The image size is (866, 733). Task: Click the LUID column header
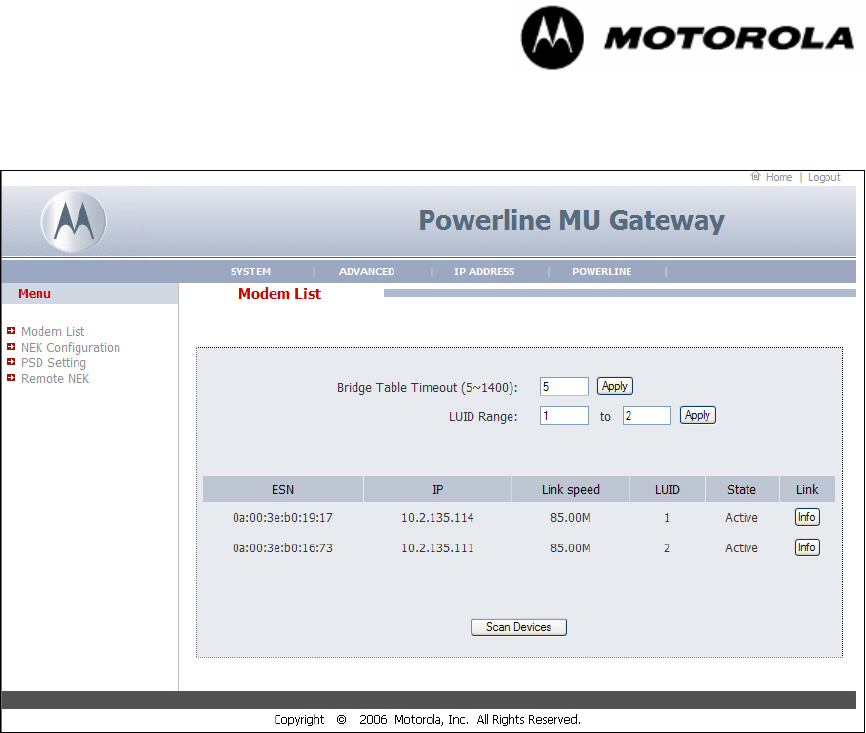[667, 489]
